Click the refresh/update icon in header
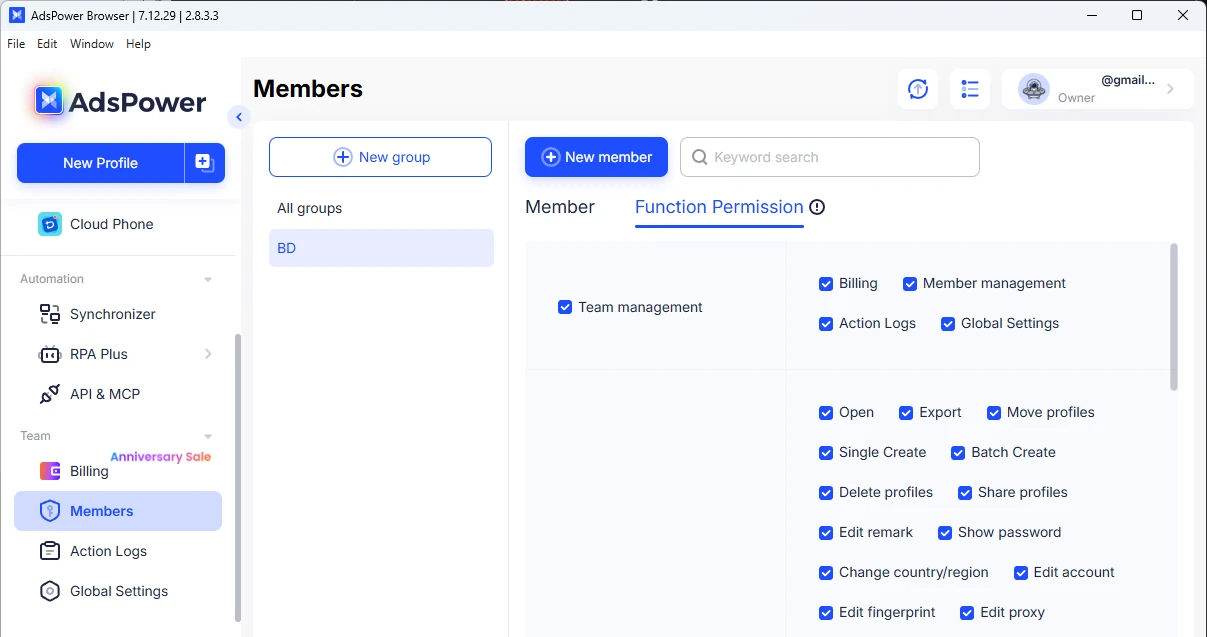 click(x=918, y=89)
